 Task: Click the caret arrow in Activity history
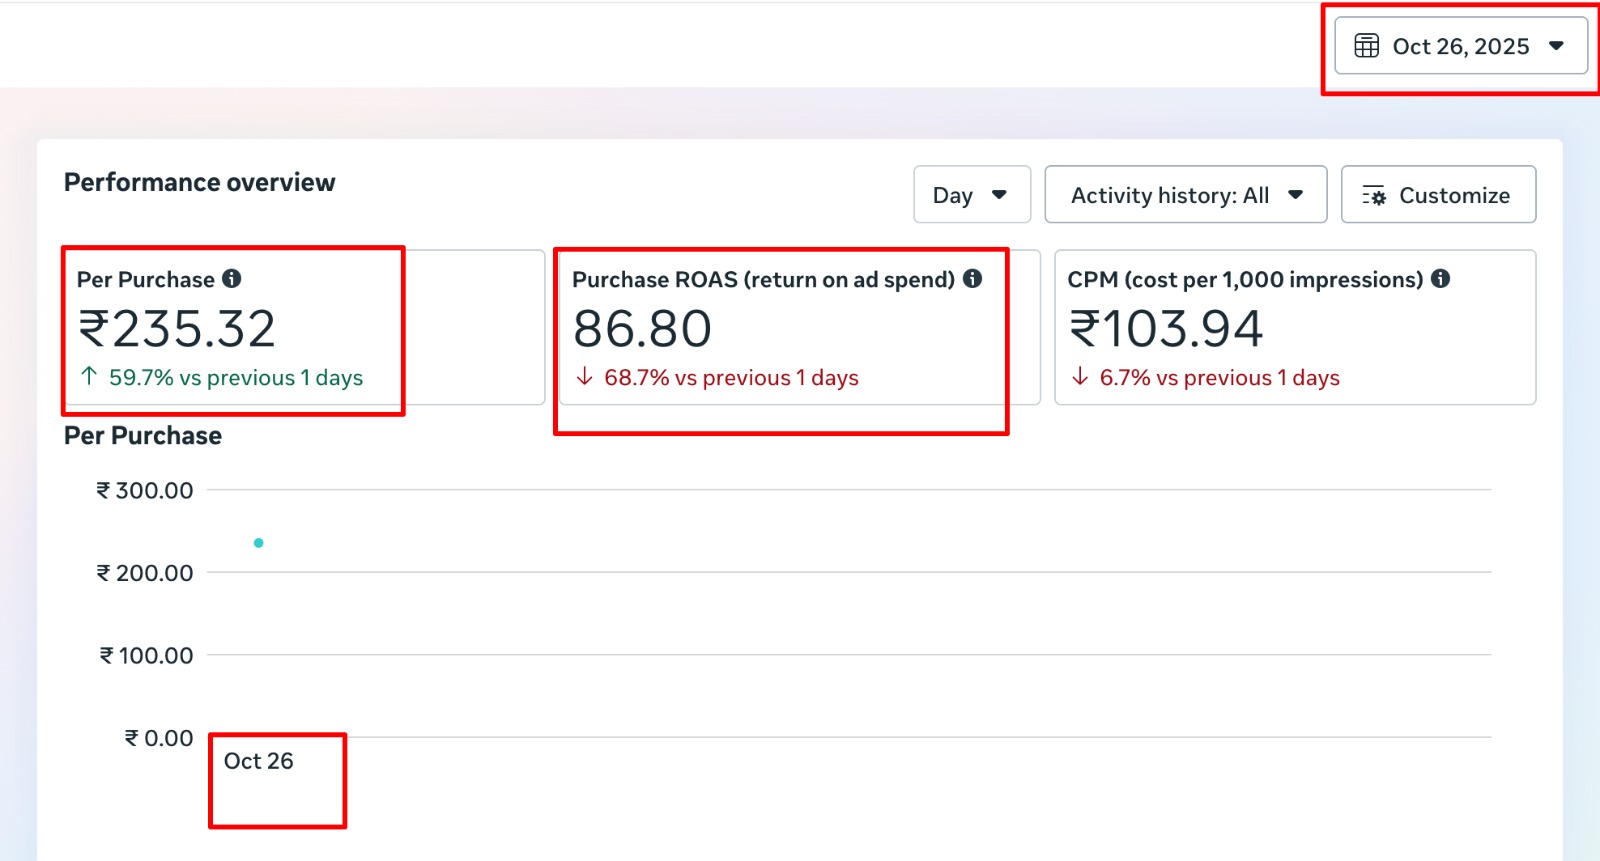[x=1296, y=195]
